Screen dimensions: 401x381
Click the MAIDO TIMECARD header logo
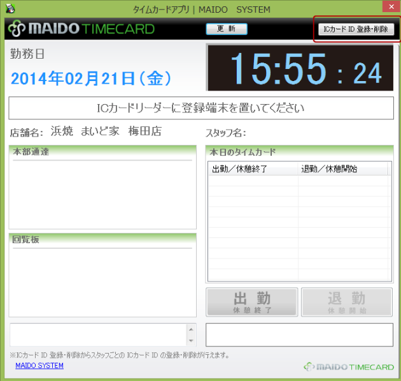point(81,29)
